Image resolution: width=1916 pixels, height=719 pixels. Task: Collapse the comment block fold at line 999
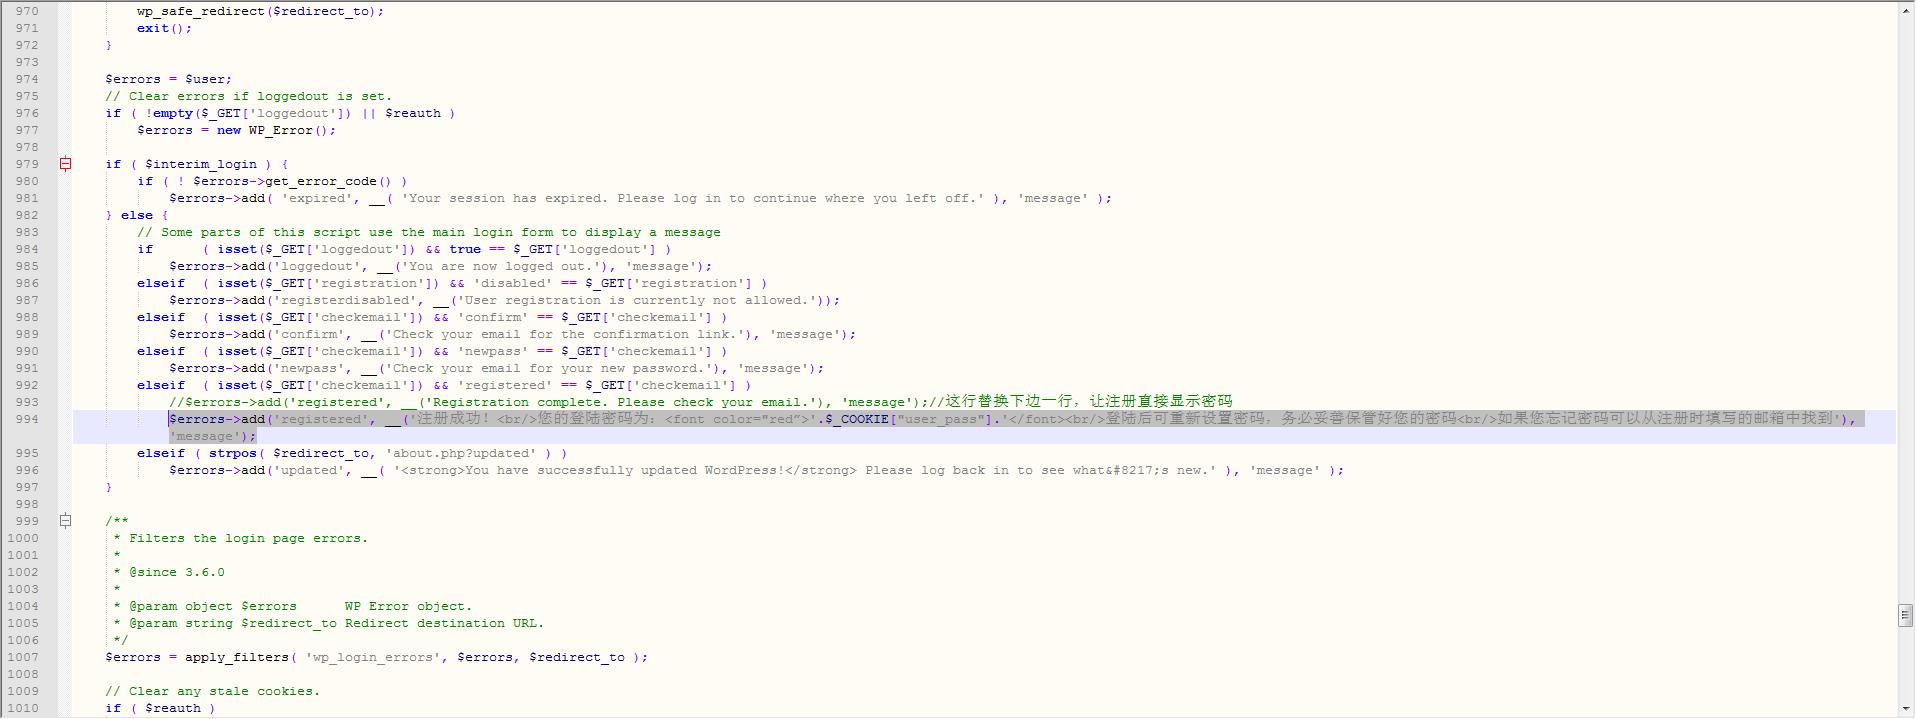coord(65,521)
